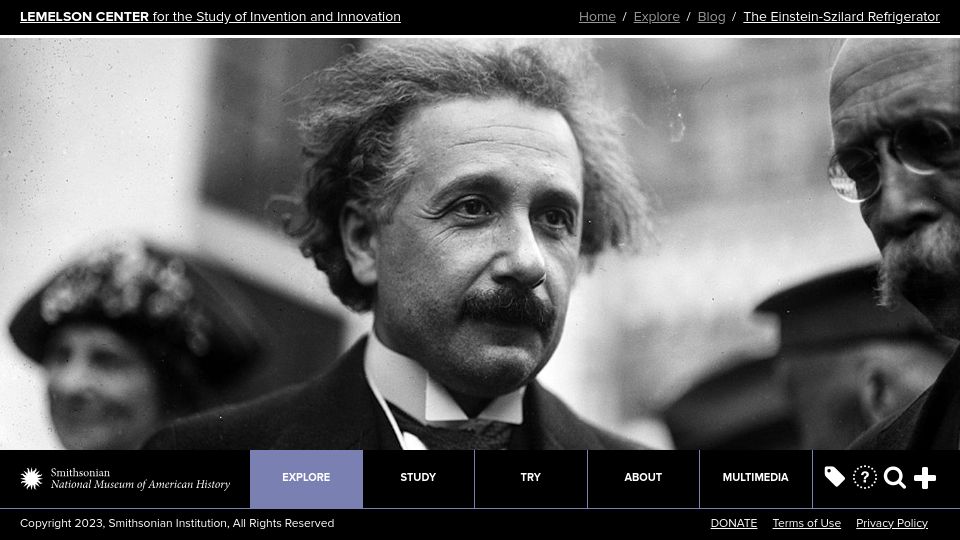Open the DONATE footer link
Screen dimensions: 960x540
coord(733,523)
